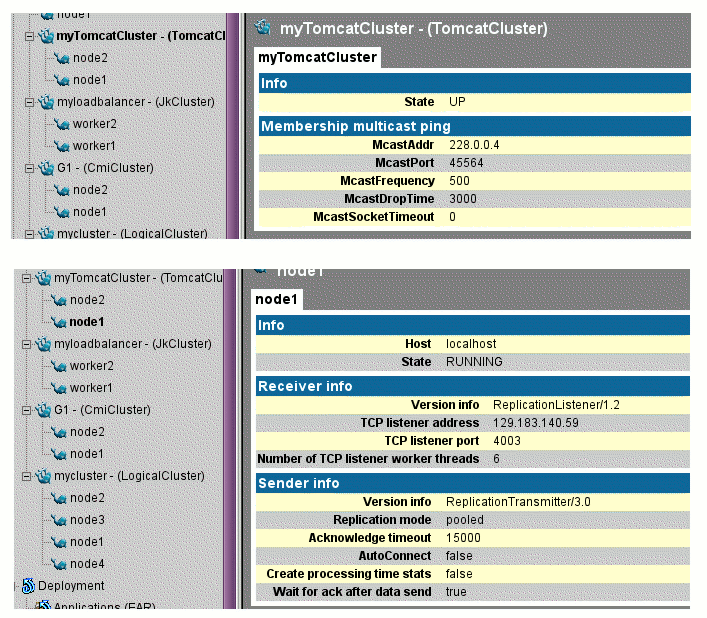Screen dimensions: 707x618
Task: Click node2 icon under myTomcatCluster, lower tree
Action: (x=59, y=300)
